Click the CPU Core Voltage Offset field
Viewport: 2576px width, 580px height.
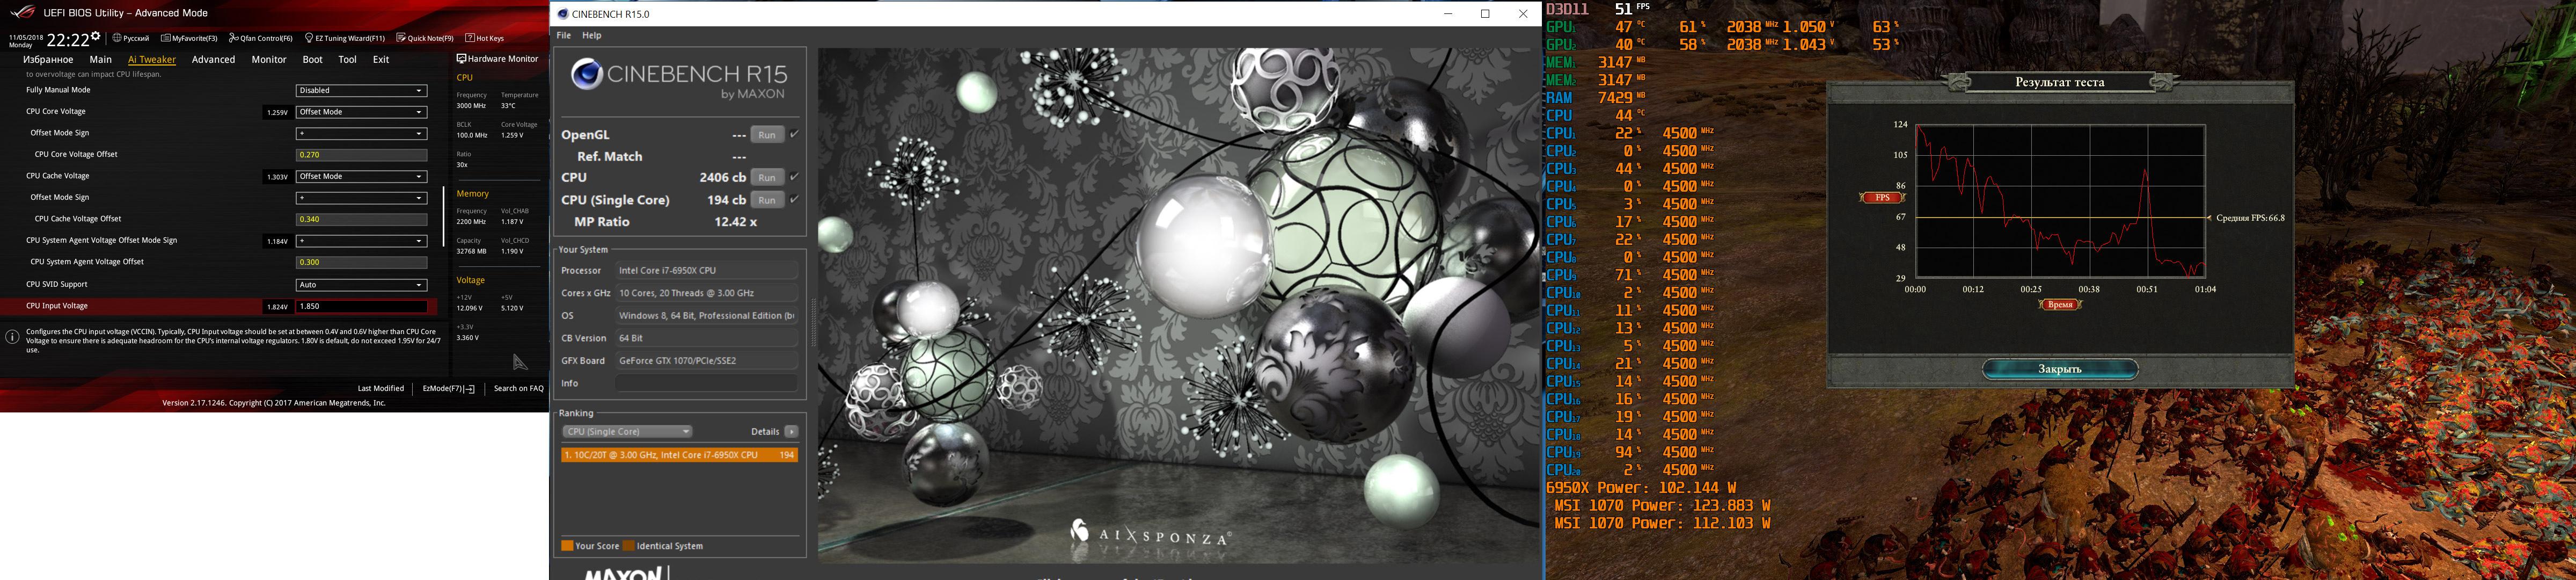[x=361, y=155]
